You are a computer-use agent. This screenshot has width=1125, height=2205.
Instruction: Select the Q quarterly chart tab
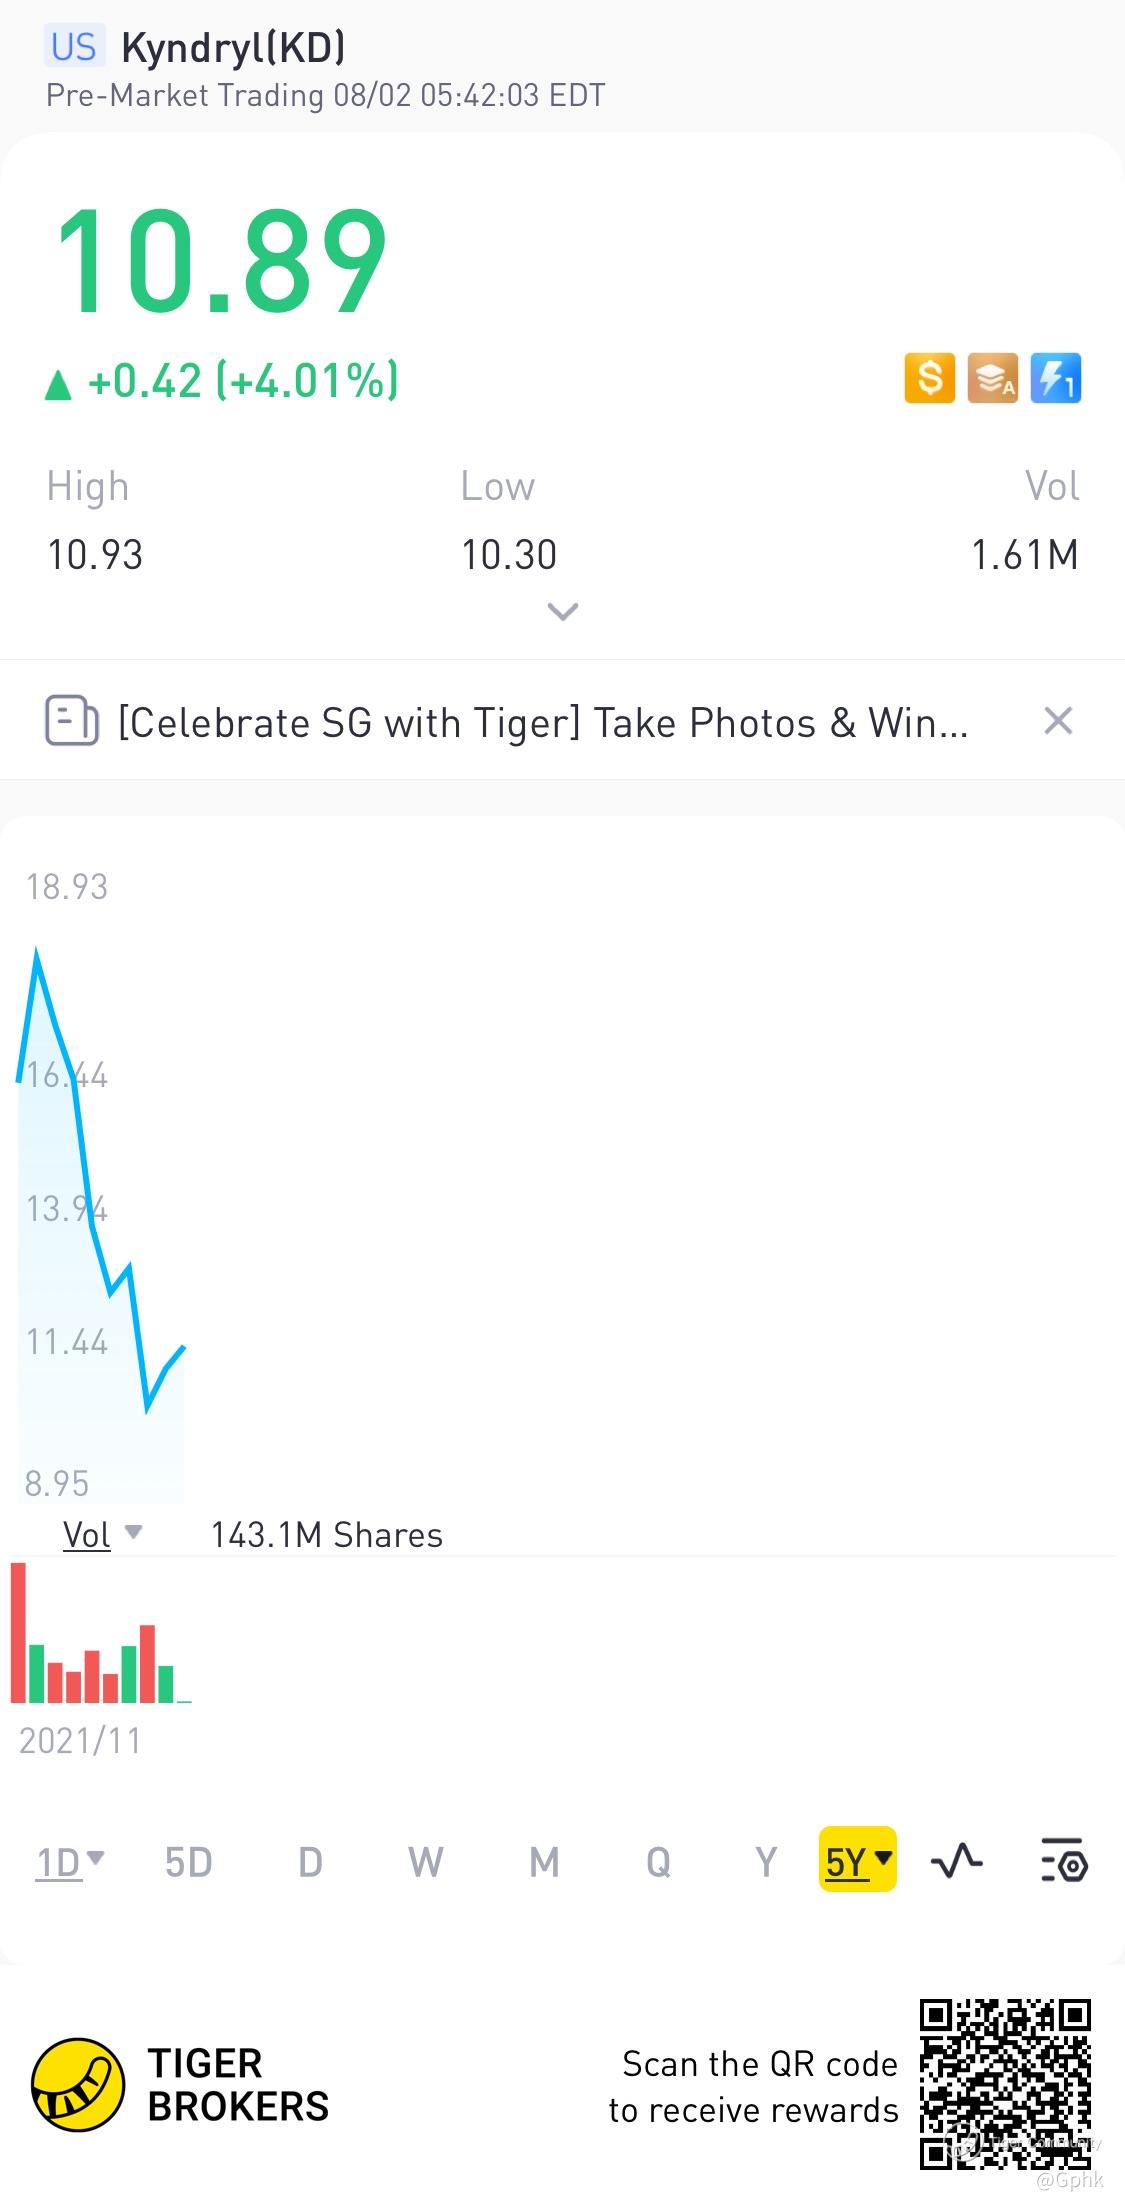(658, 1862)
